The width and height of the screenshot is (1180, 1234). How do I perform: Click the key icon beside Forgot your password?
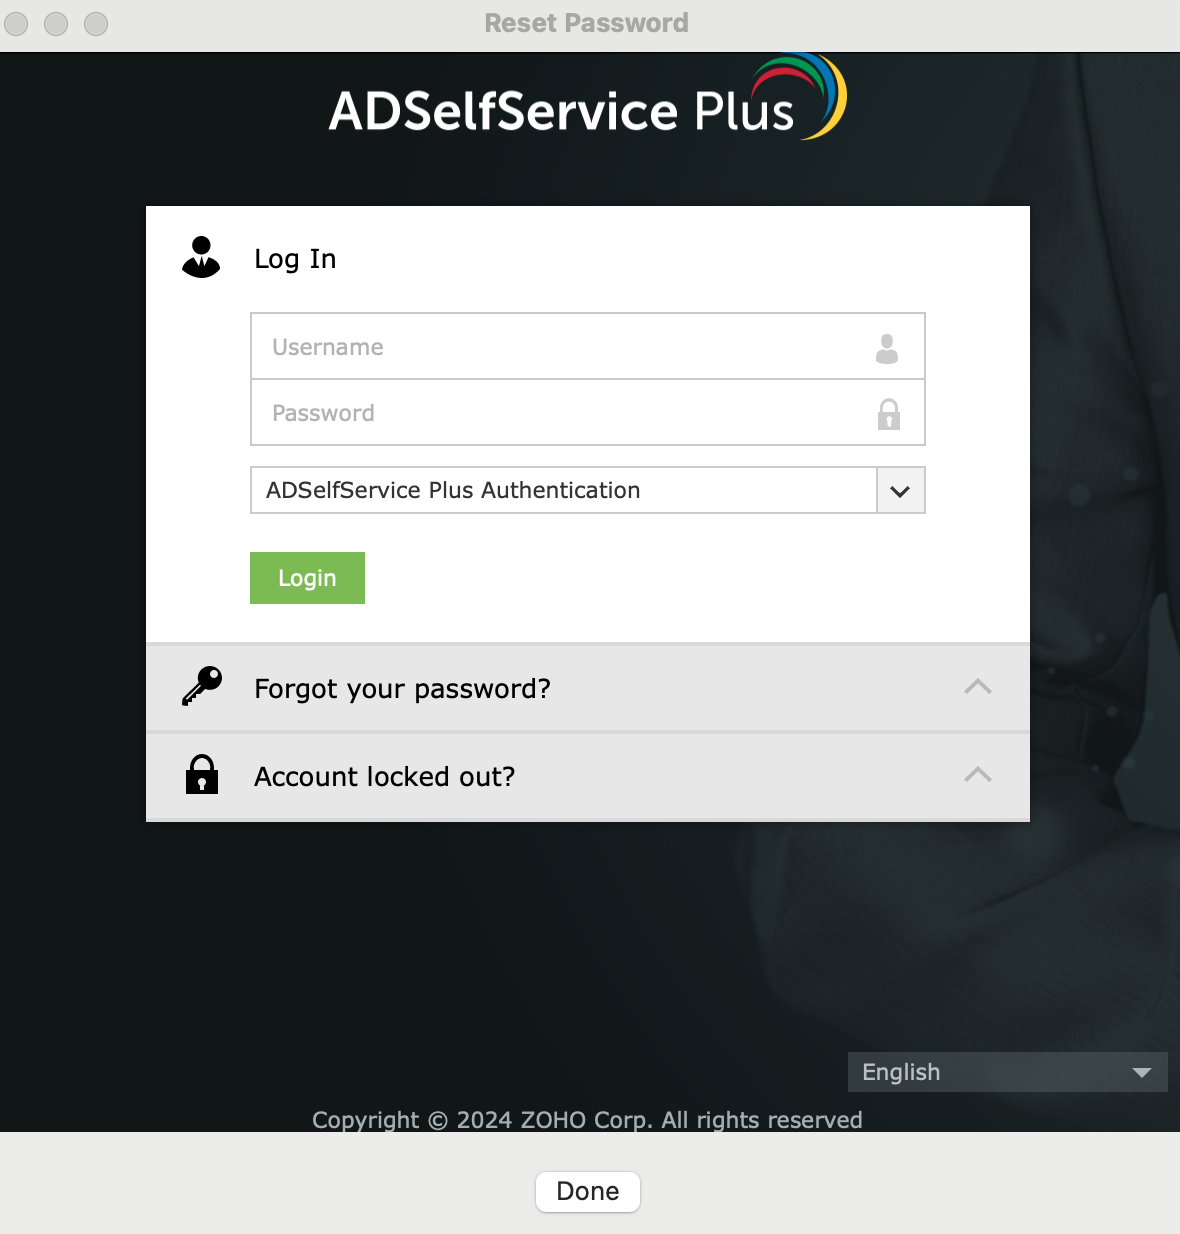tap(202, 686)
